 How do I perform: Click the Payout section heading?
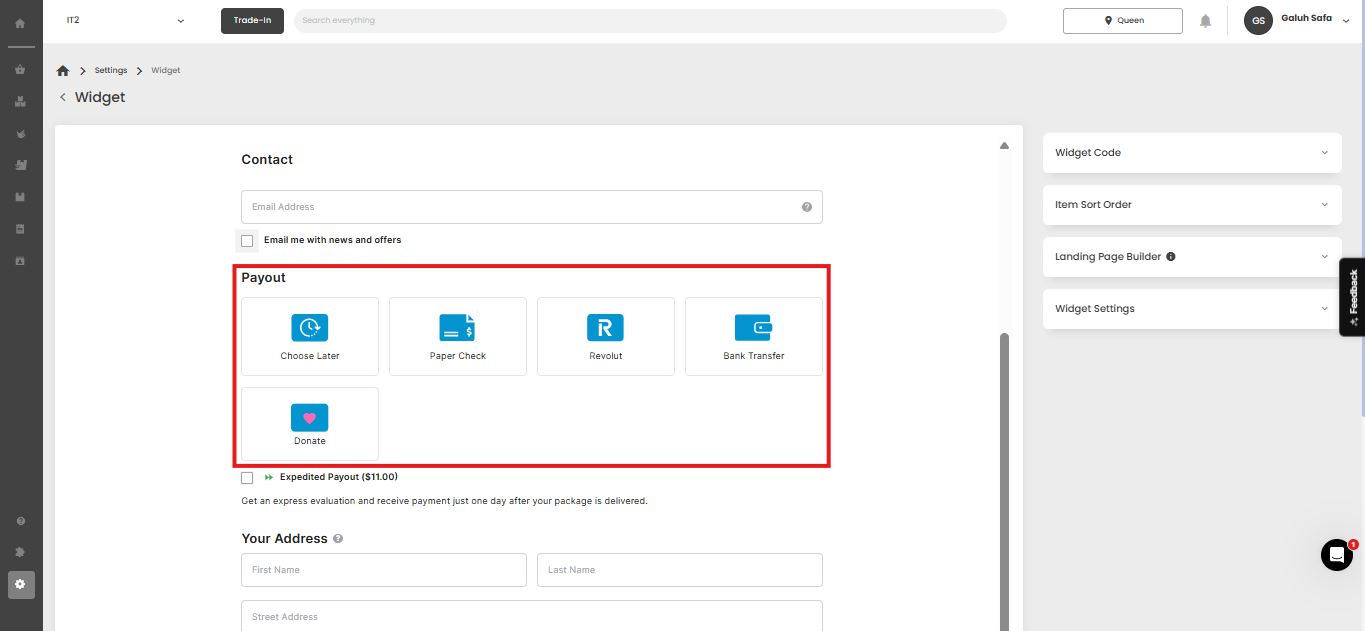click(x=263, y=278)
